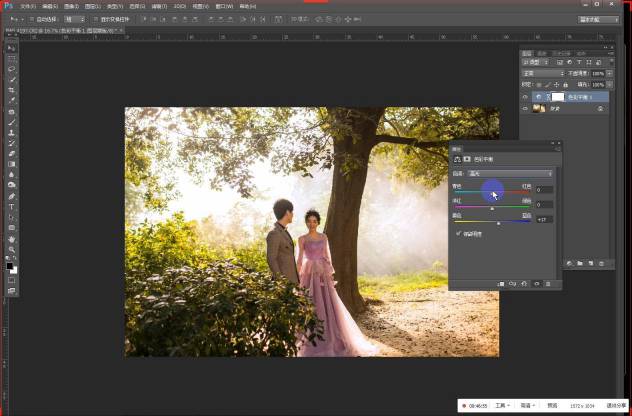Open the layer blend mode dropdown
This screenshot has height=416, width=632.
coord(543,73)
